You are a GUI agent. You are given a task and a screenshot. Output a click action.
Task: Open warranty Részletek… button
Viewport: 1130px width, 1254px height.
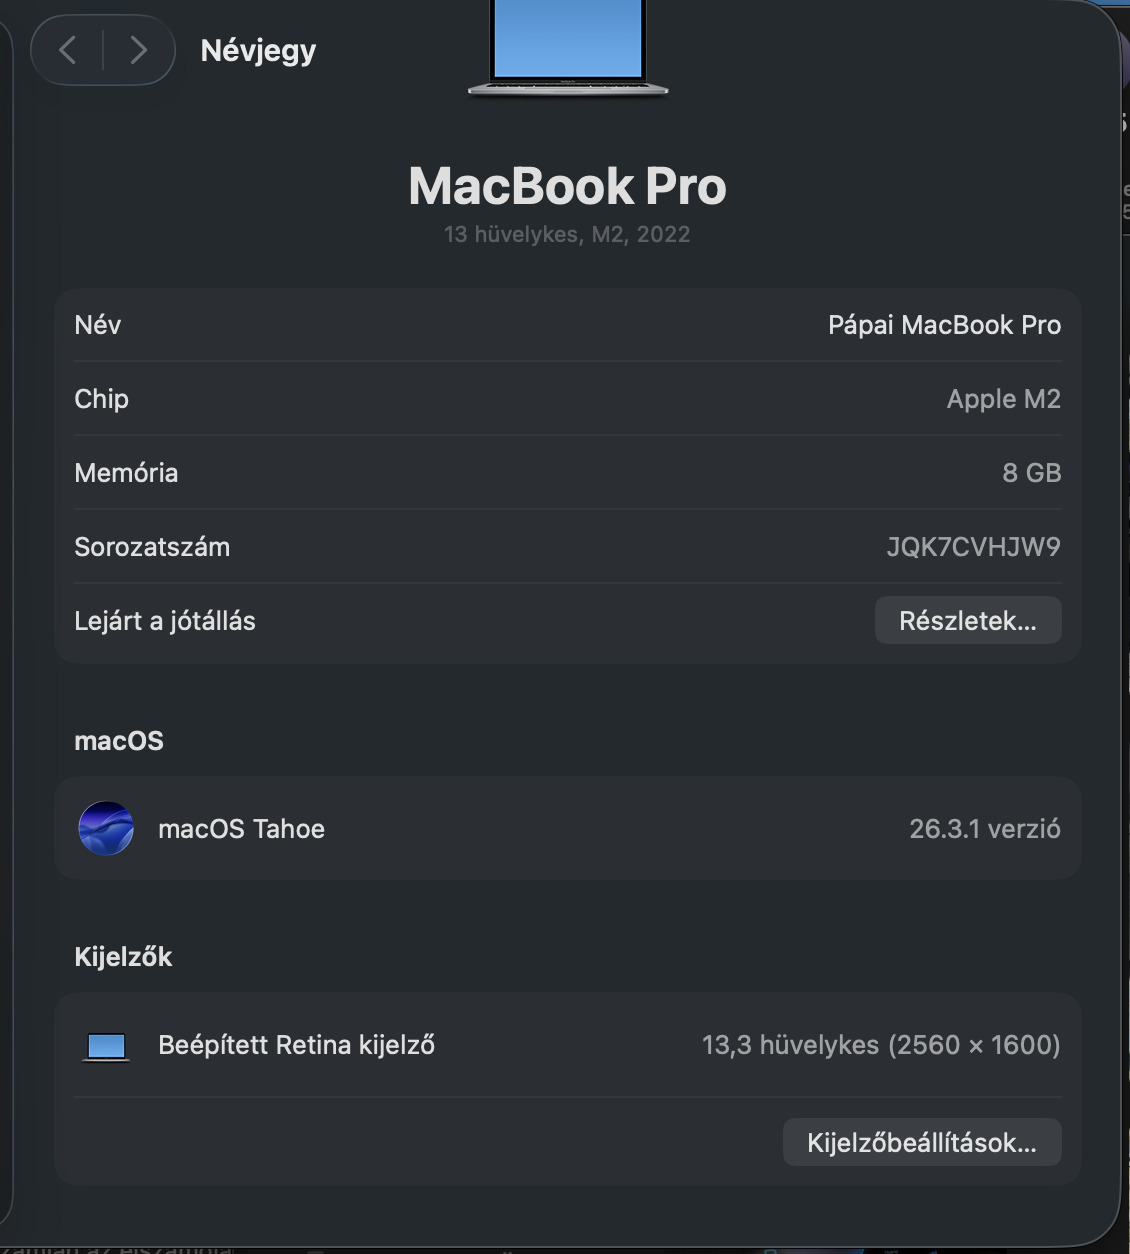point(967,621)
